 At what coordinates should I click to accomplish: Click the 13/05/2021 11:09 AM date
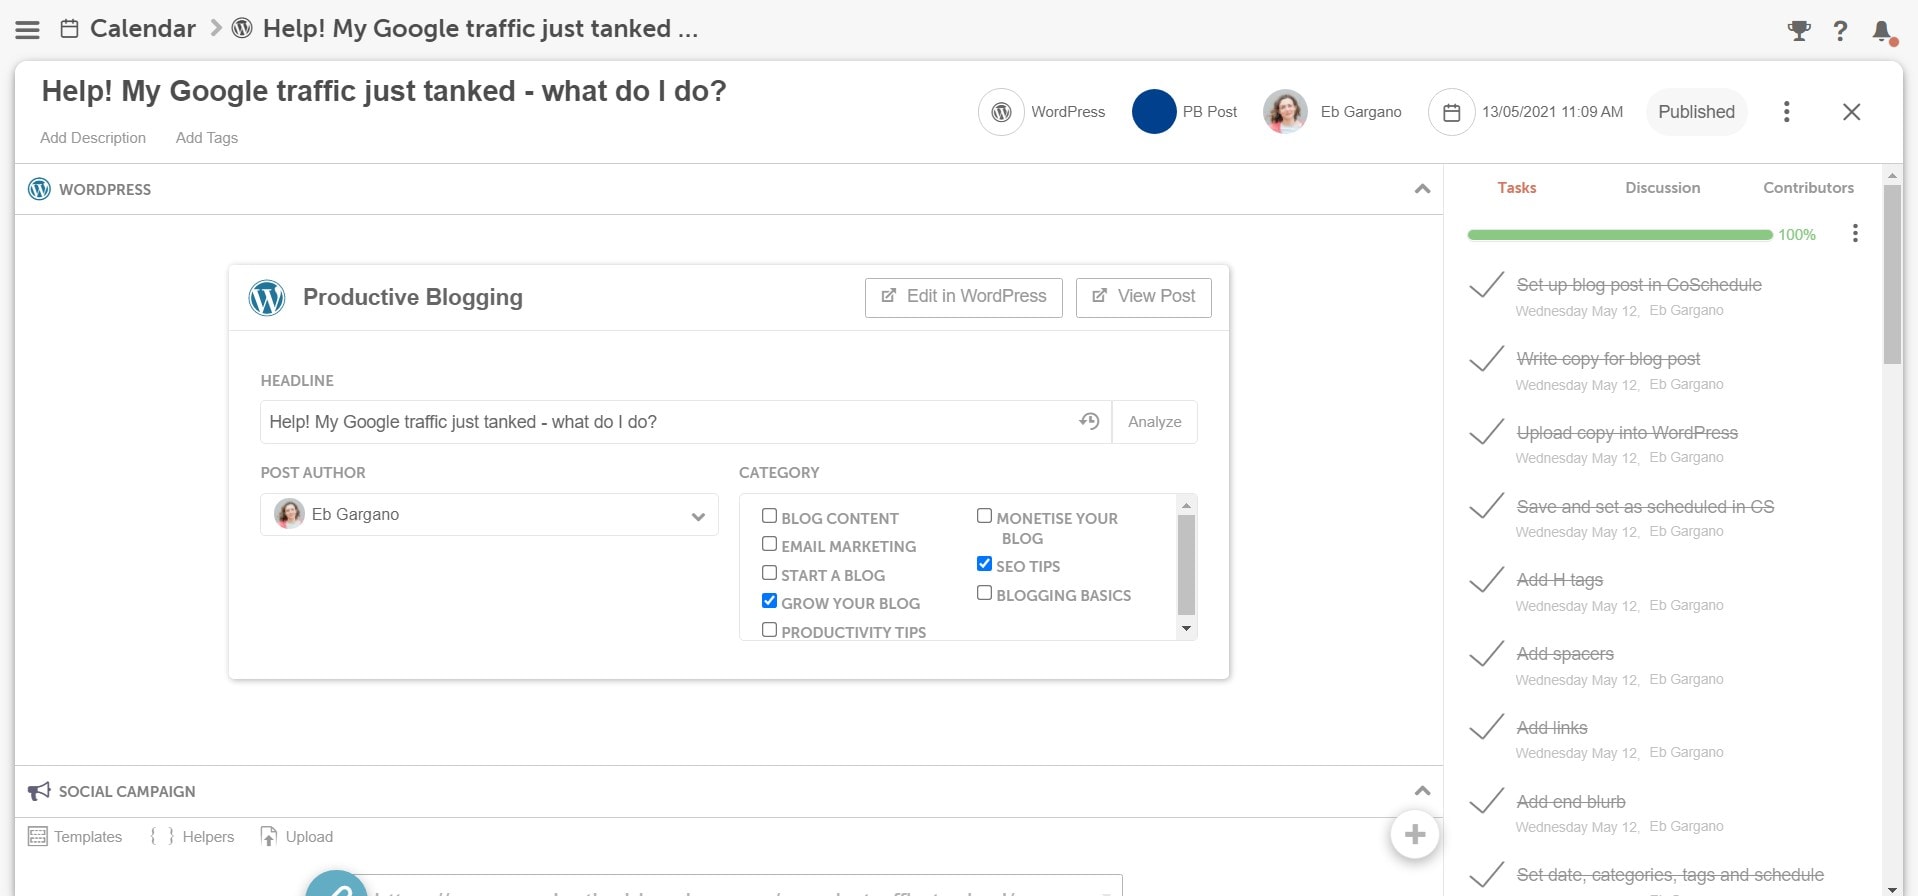(1552, 112)
